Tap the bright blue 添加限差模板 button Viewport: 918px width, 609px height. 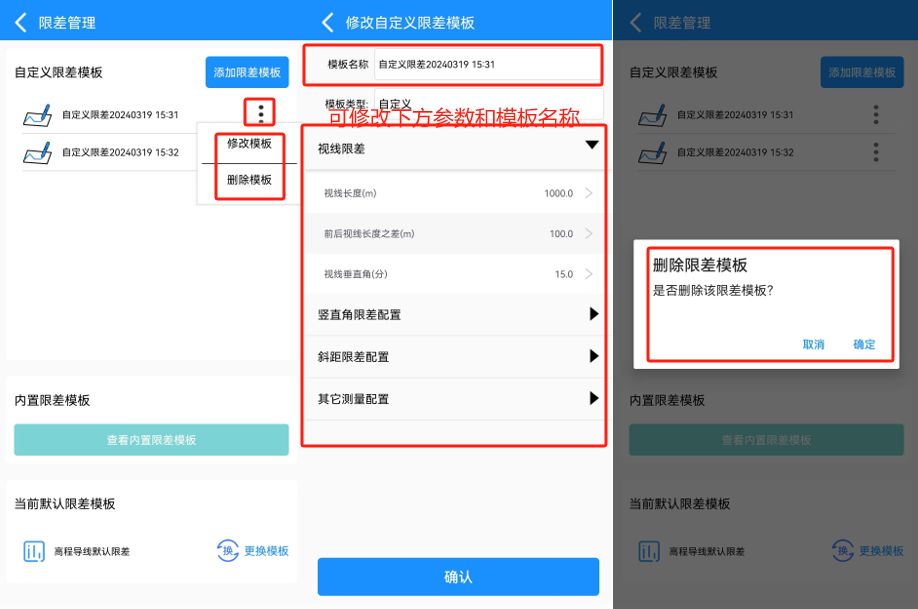[x=247, y=72]
